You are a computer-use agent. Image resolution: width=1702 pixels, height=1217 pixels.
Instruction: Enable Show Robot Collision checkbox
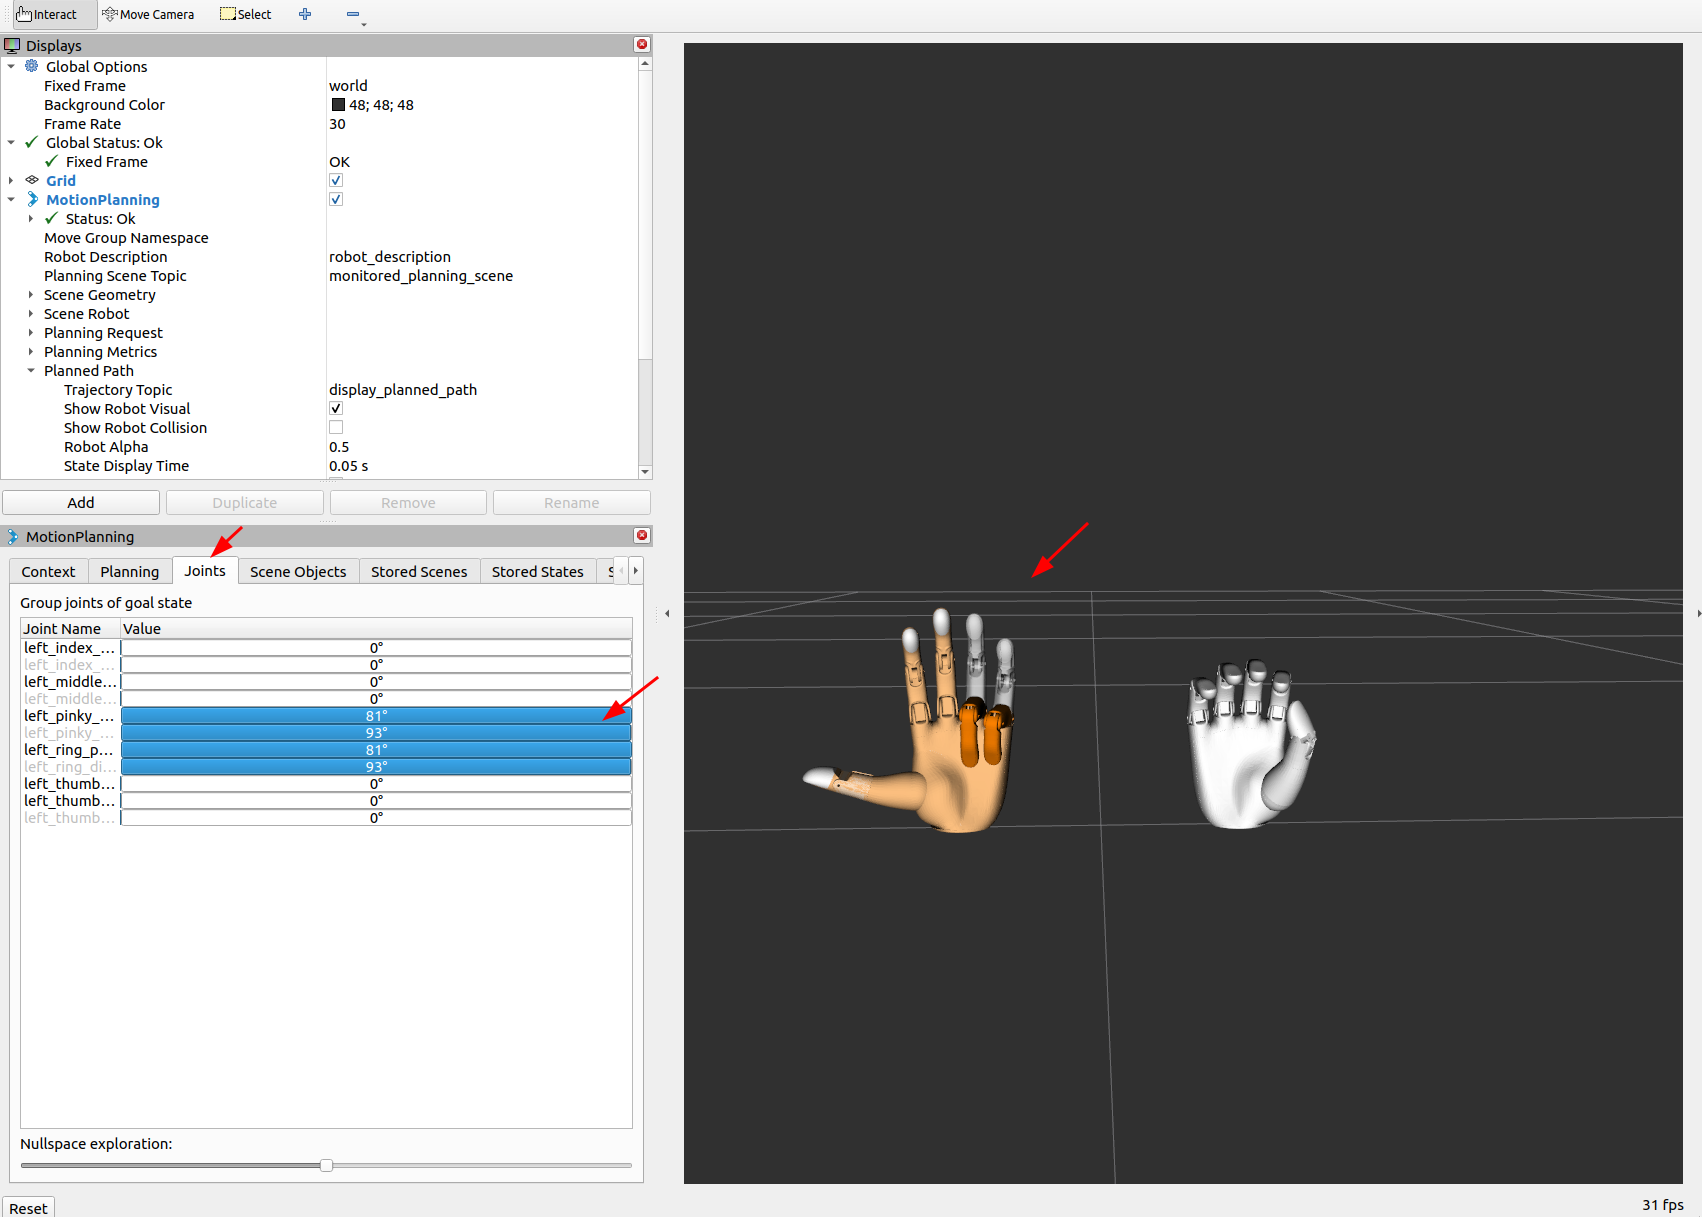point(336,428)
